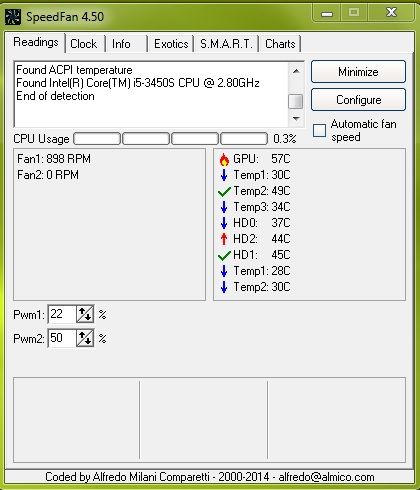Open the Charts tab
420x490 pixels.
click(x=280, y=44)
